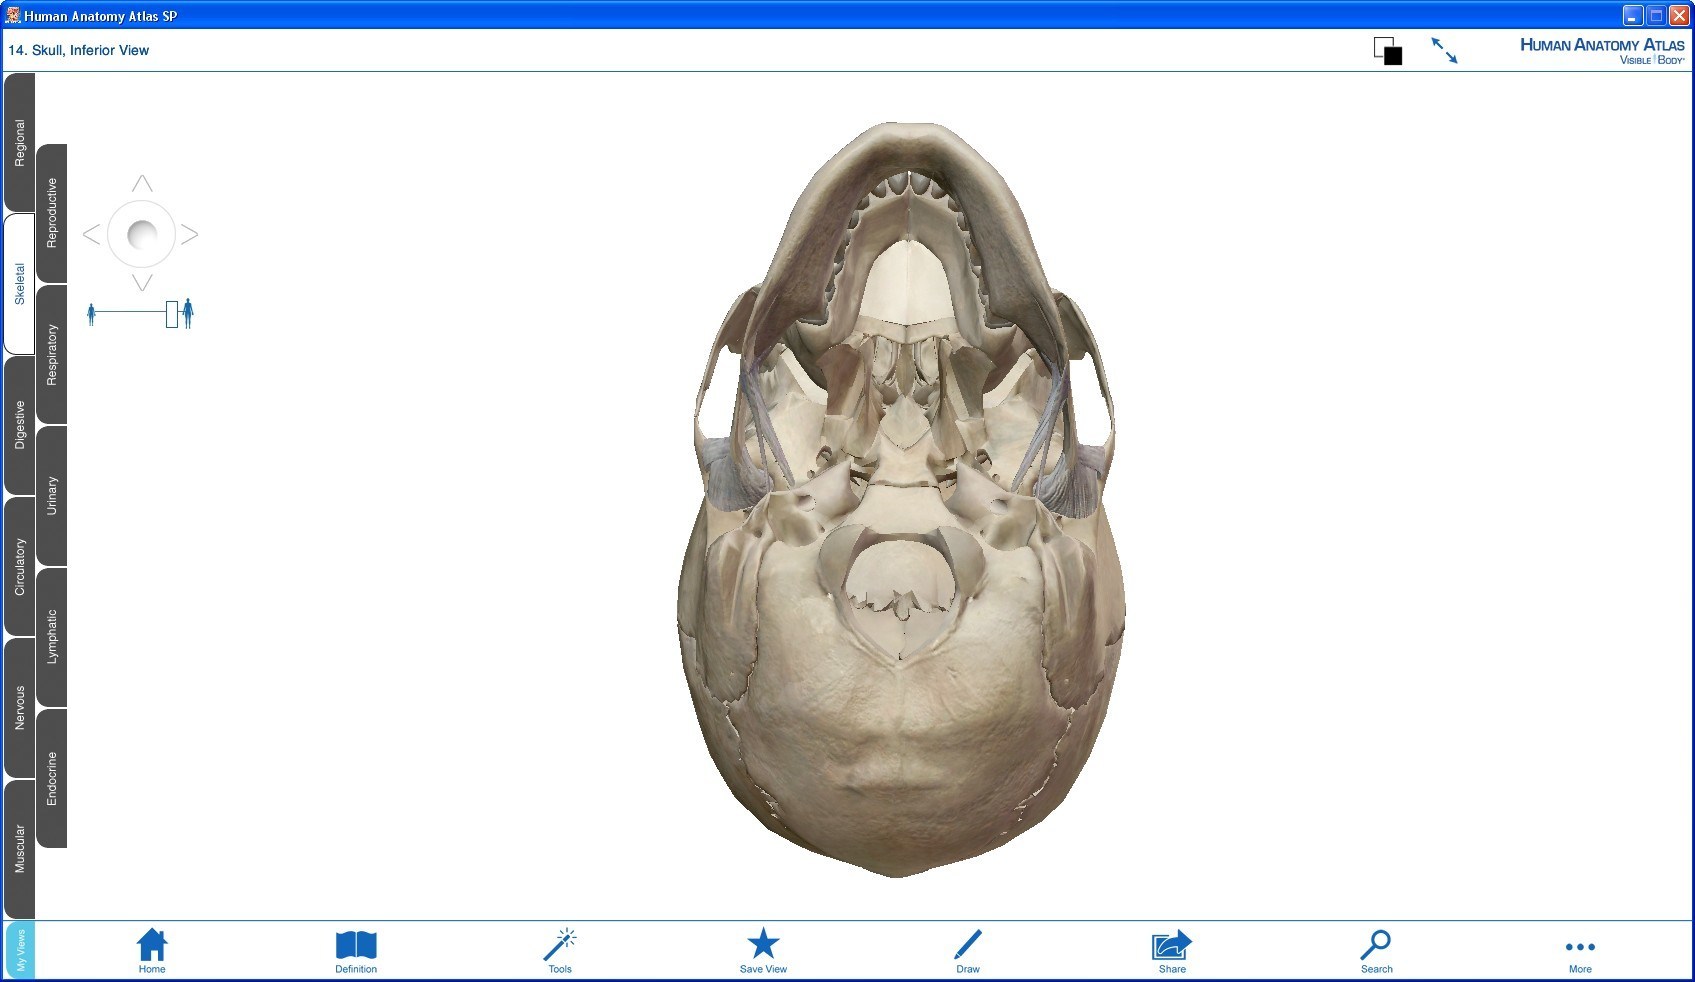The width and height of the screenshot is (1695, 982).
Task: Switch to the Respiratory tab
Action: [52, 354]
